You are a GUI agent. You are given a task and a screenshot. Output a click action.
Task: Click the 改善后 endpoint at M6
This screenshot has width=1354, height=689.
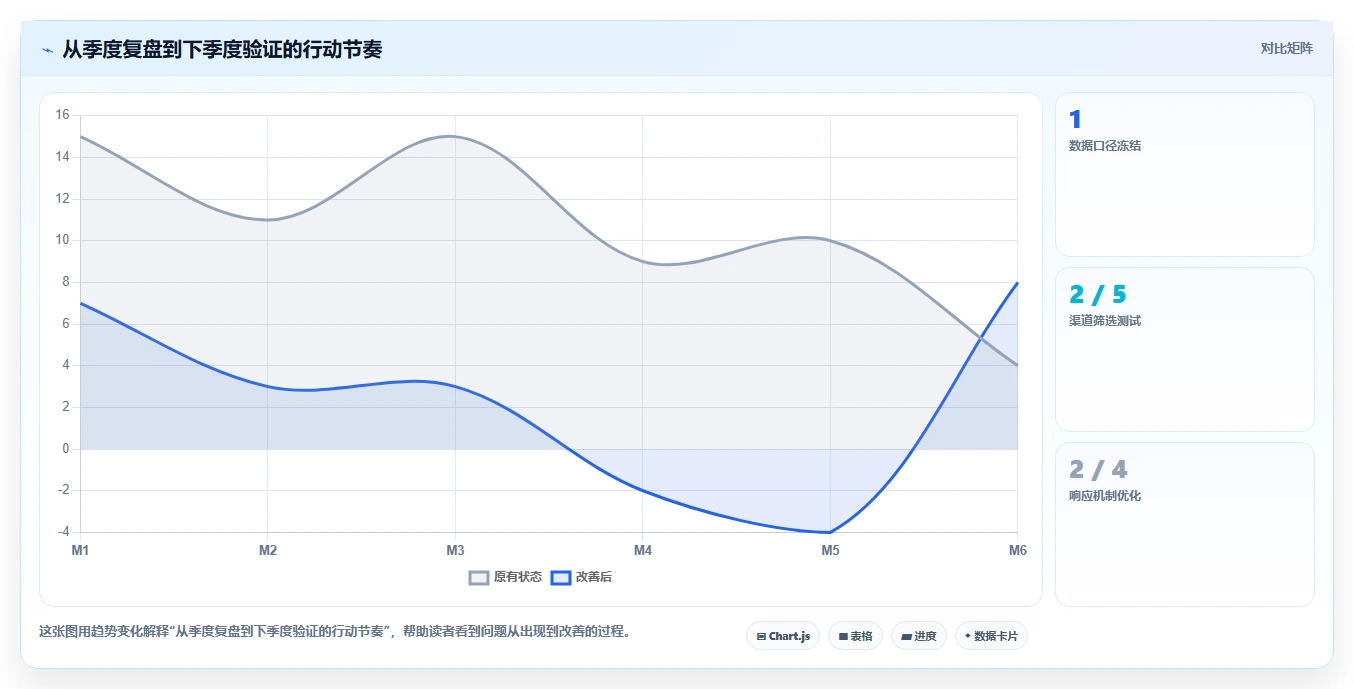1017,282
